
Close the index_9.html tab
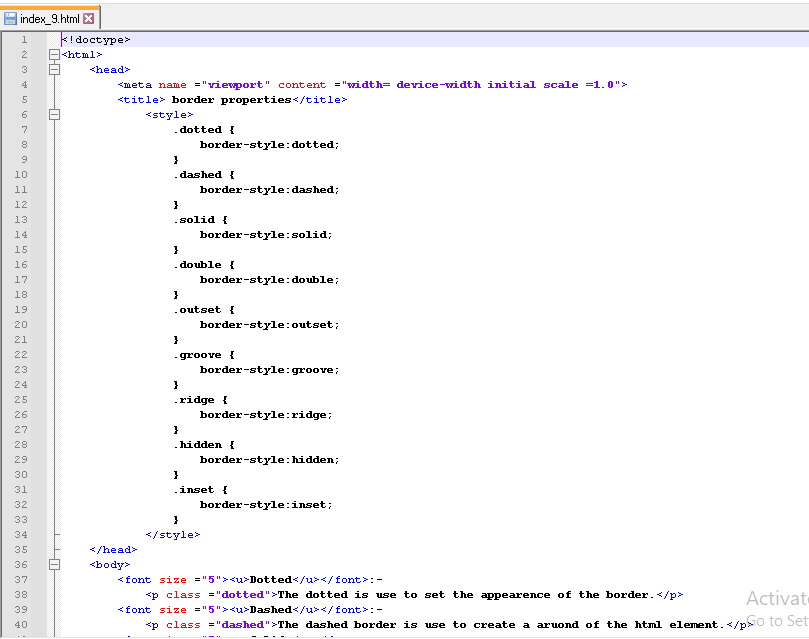point(88,19)
